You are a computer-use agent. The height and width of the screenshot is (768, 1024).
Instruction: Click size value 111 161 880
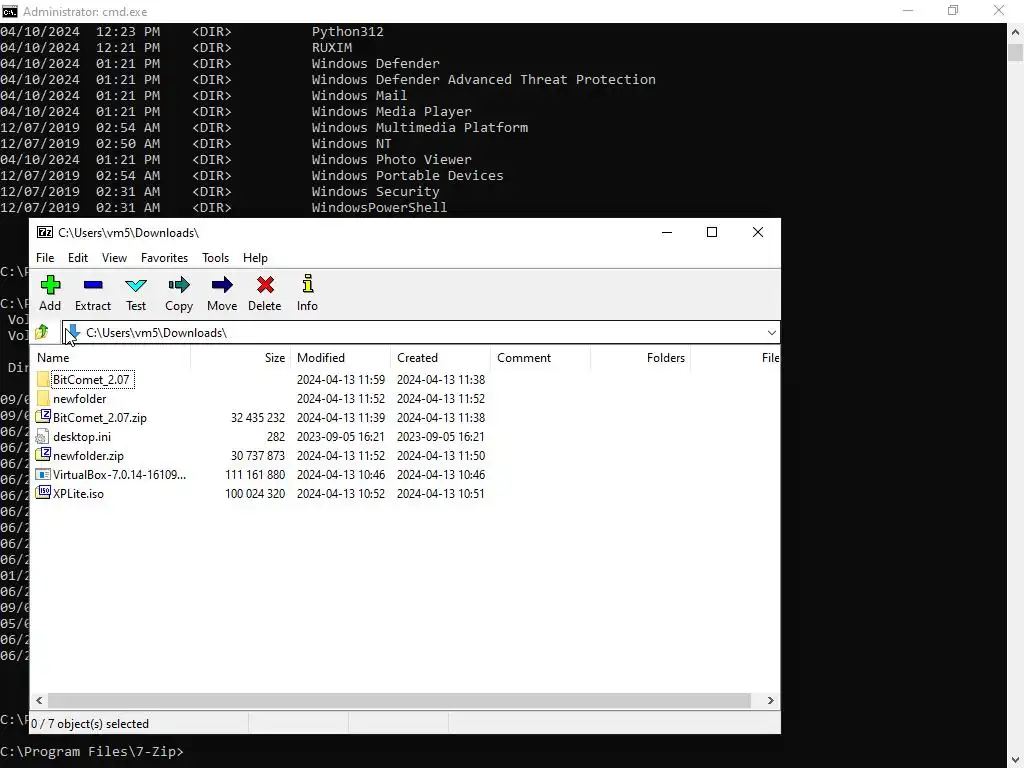(x=255, y=475)
